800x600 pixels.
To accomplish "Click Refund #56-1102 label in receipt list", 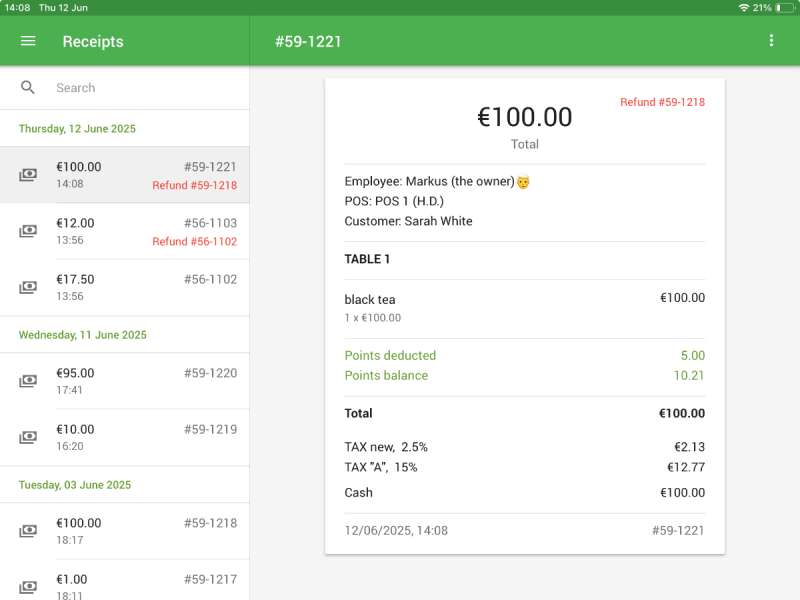I will [194, 241].
